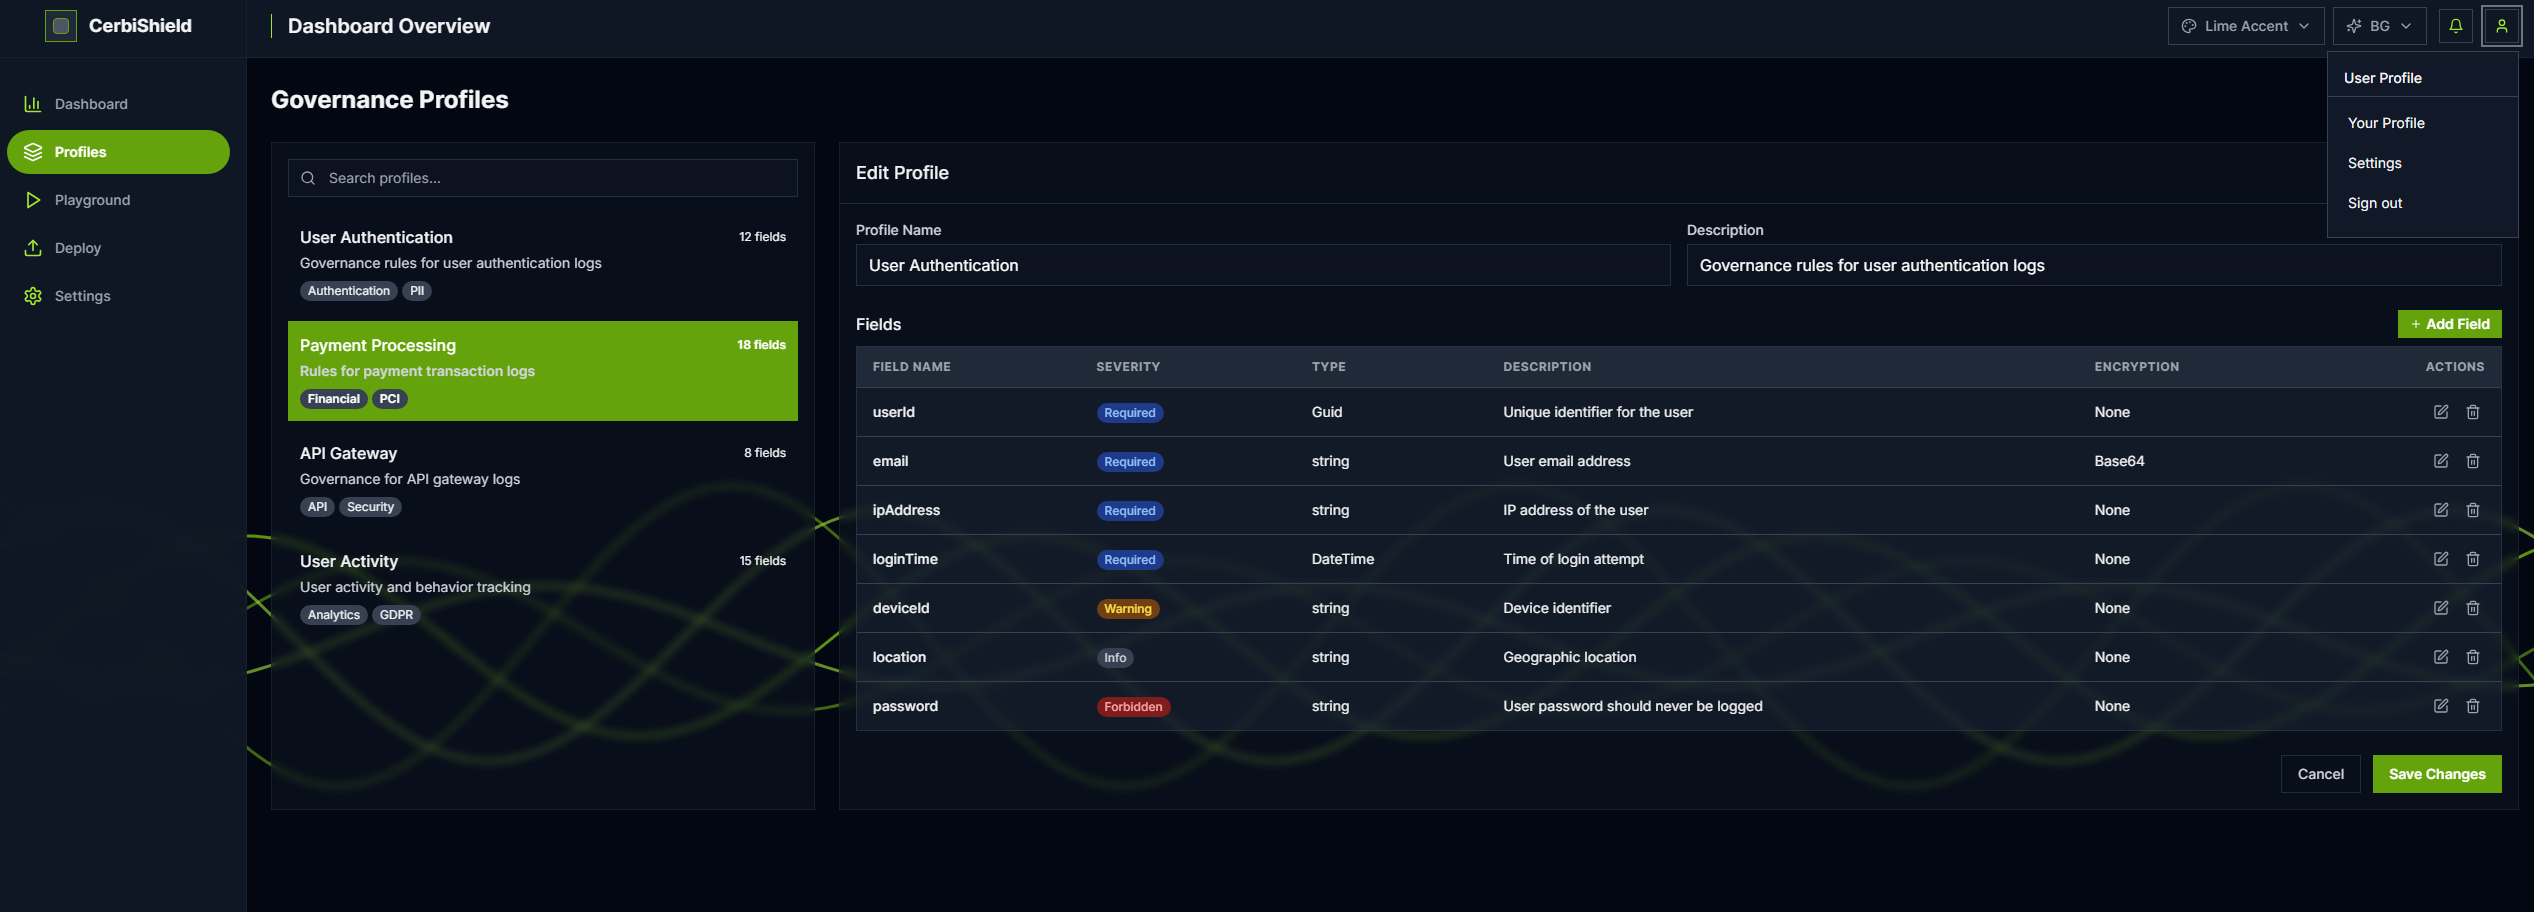Sign out from the account menu
Viewport: 2534px width, 912px height.
2375,203
